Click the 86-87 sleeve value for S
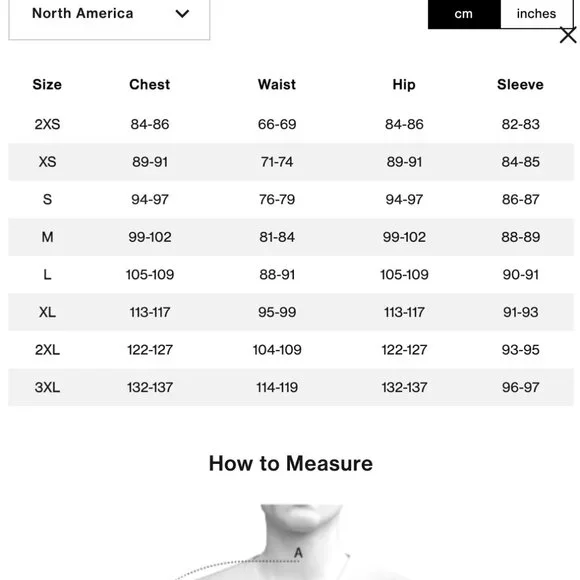580x580 pixels. tap(520, 199)
